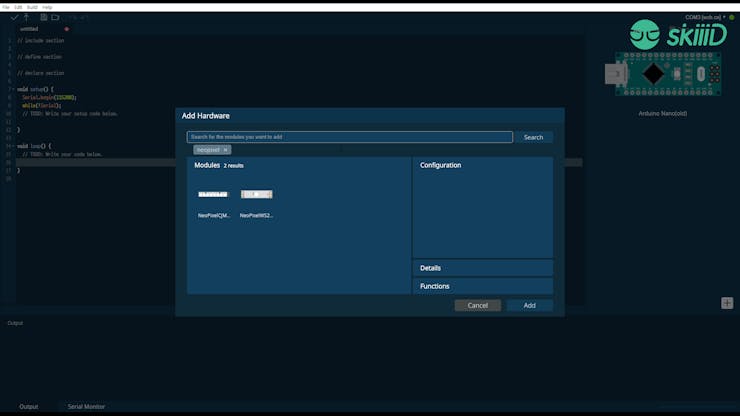
Task: Click the Add button
Action: pyautogui.click(x=530, y=306)
